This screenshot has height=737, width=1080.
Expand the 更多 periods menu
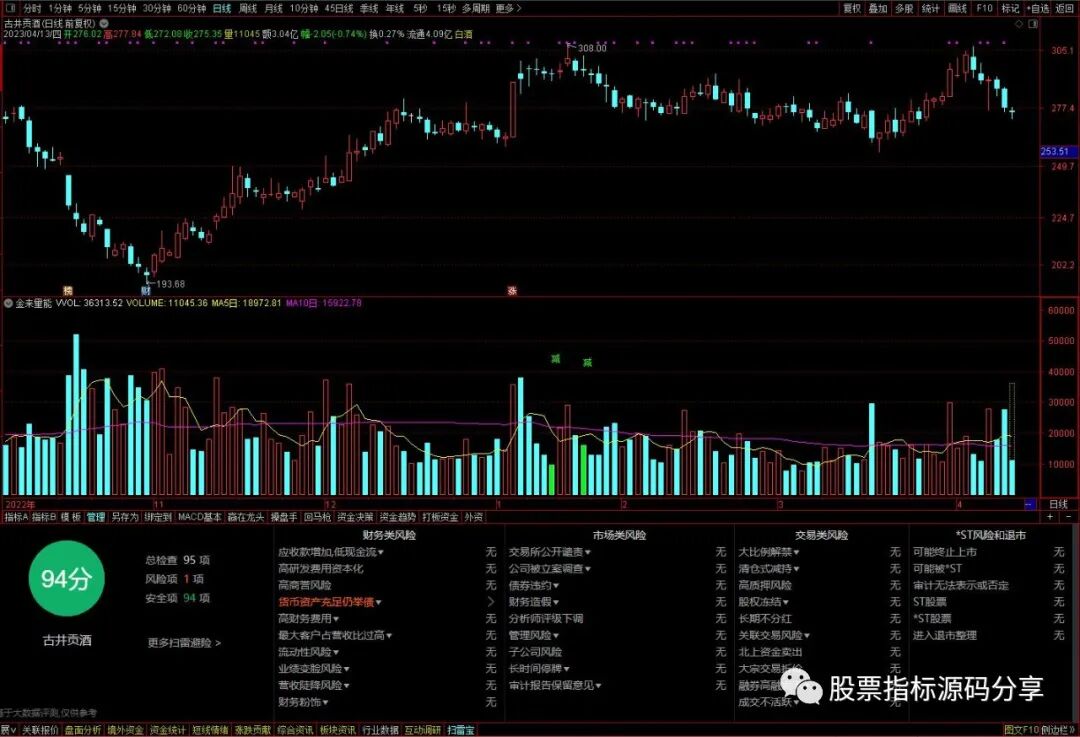[508, 8]
